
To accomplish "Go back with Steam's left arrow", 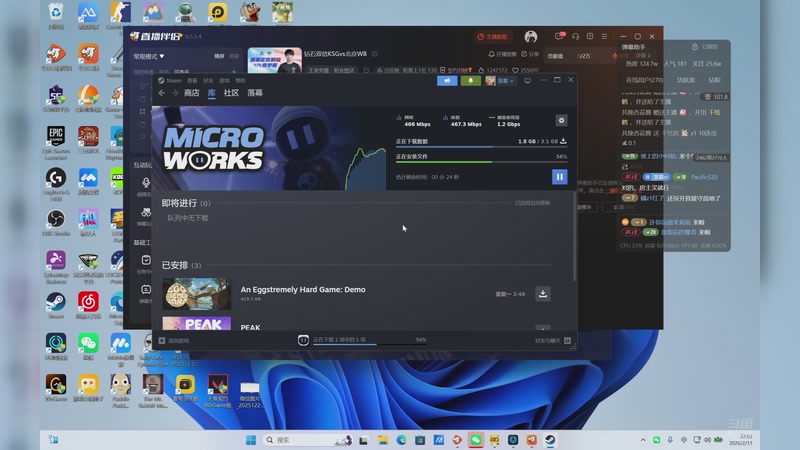I will 161,93.
